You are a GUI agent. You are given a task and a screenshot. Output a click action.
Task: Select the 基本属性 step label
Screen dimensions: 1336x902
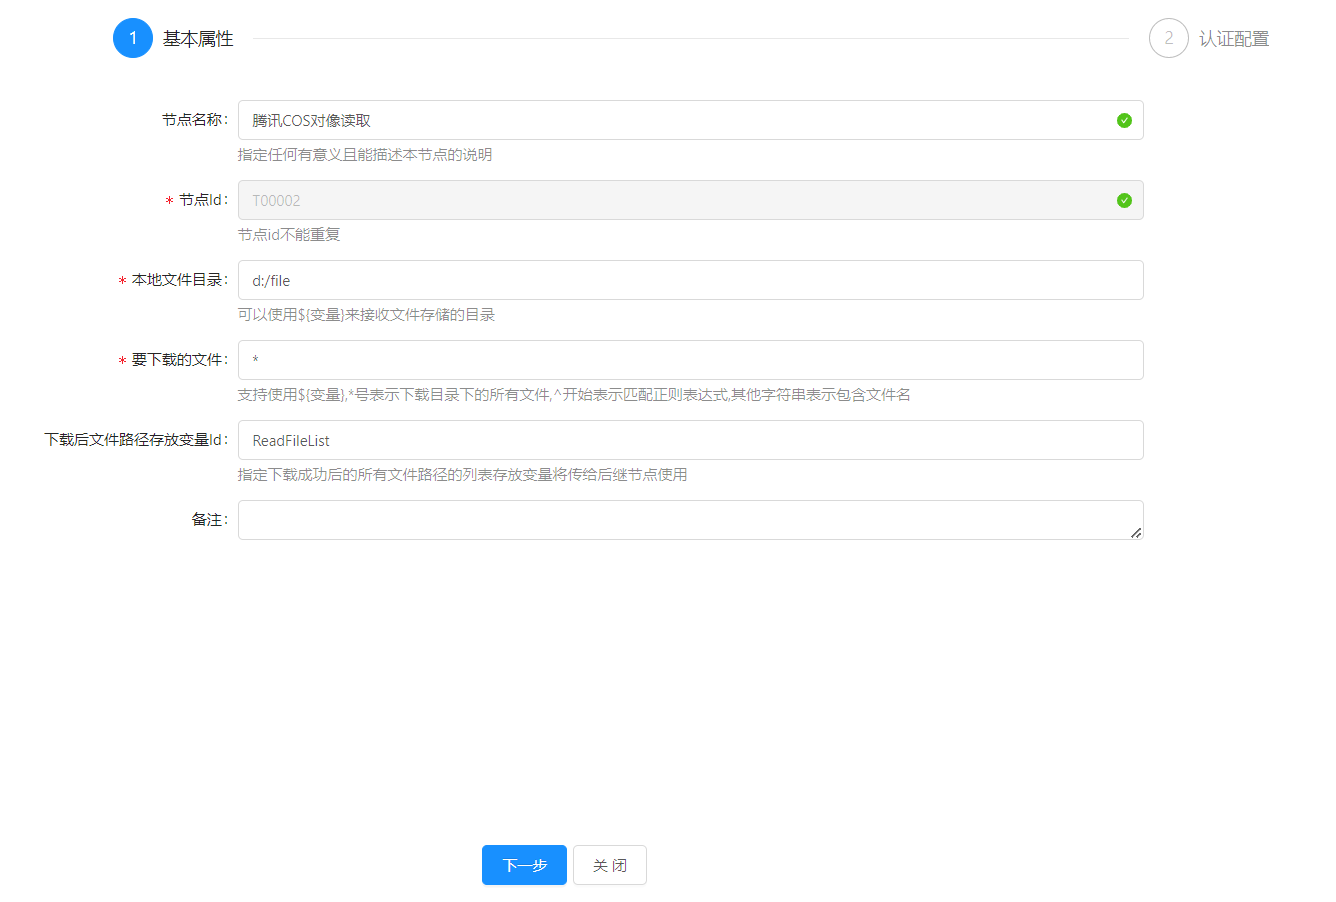pos(198,39)
